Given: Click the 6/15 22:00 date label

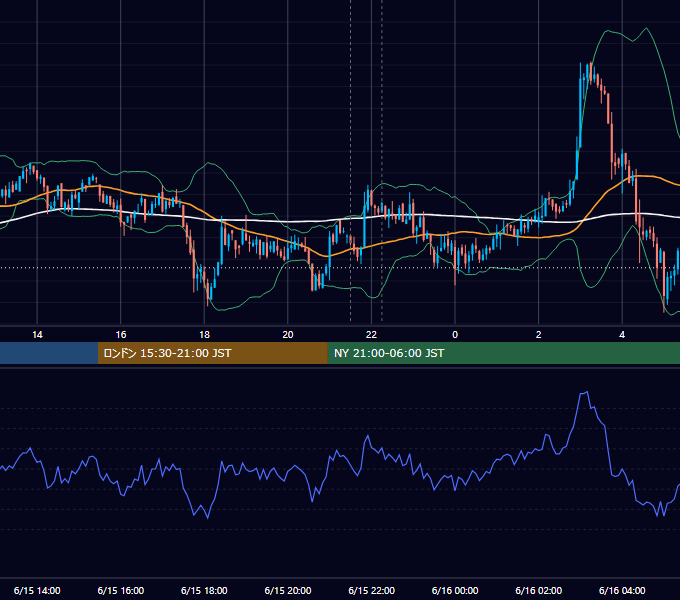Looking at the screenshot, I should tap(372, 590).
